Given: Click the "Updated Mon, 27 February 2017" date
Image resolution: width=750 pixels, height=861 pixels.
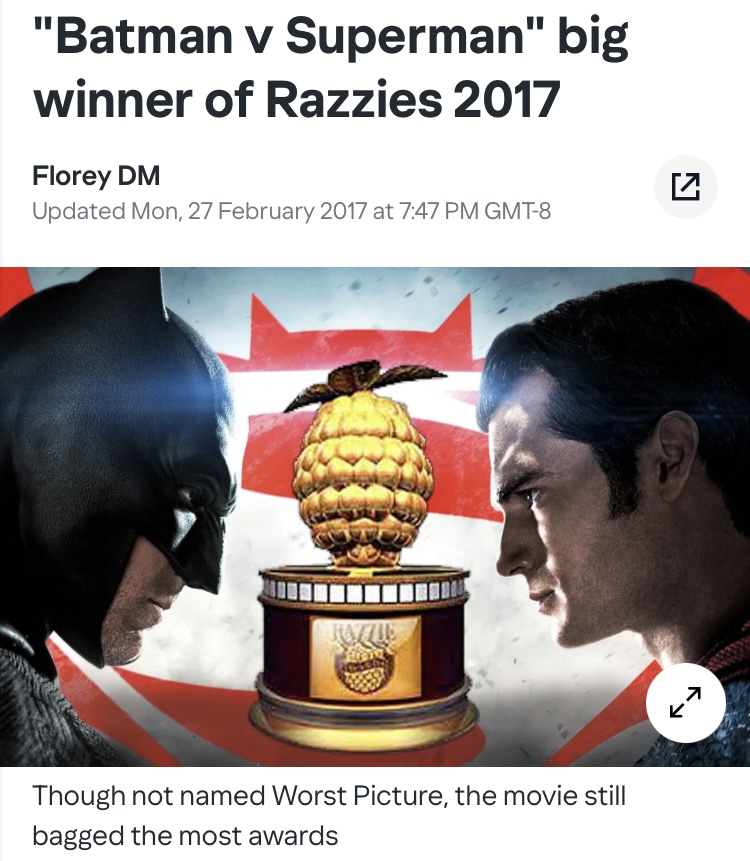Looking at the screenshot, I should [199, 211].
